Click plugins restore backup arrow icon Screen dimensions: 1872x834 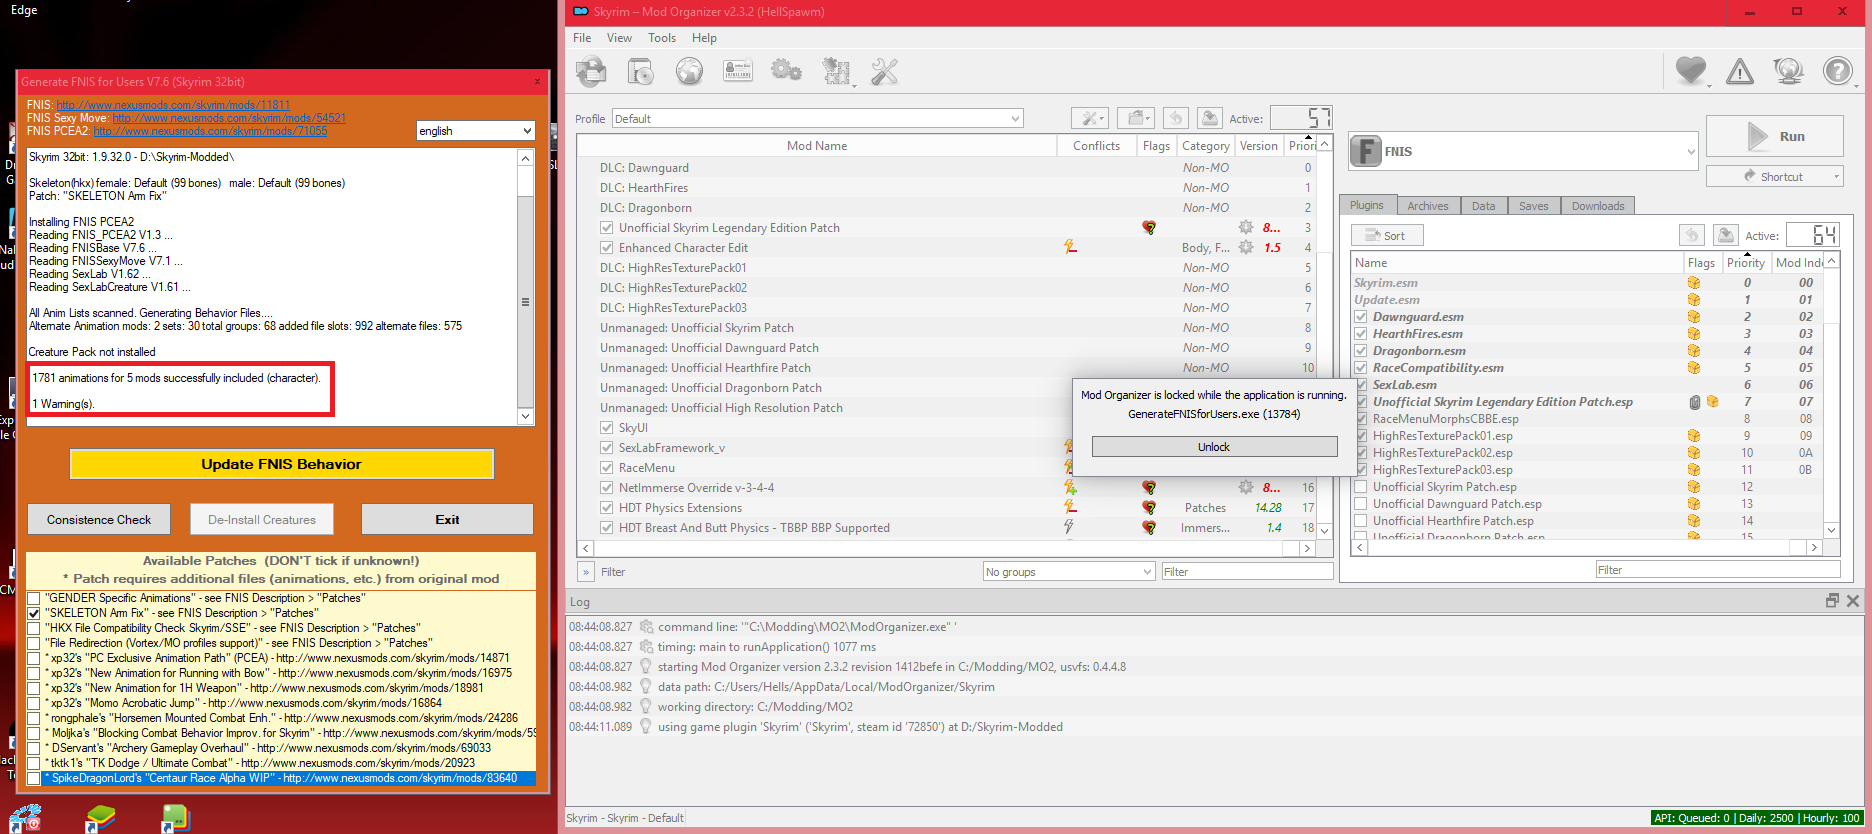[x=1692, y=235]
